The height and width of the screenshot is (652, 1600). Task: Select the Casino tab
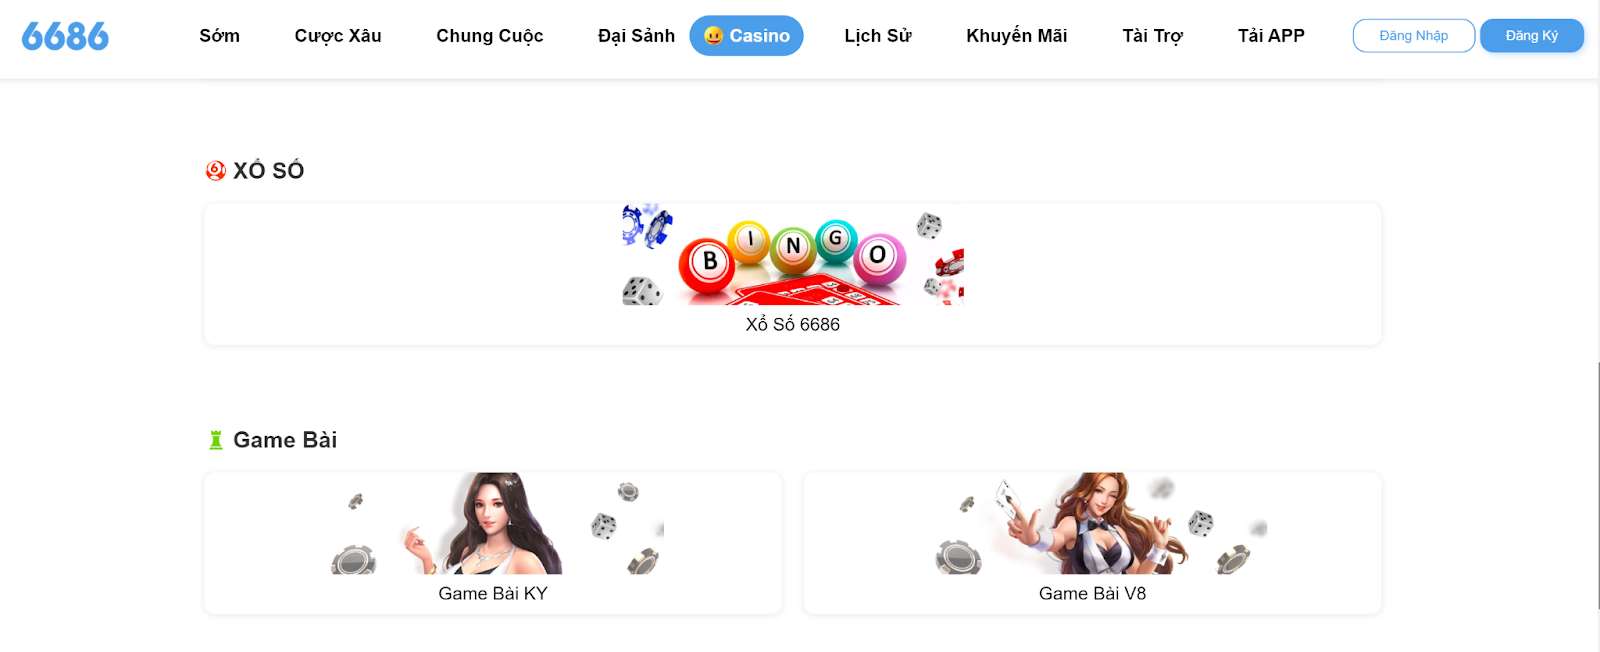[747, 36]
